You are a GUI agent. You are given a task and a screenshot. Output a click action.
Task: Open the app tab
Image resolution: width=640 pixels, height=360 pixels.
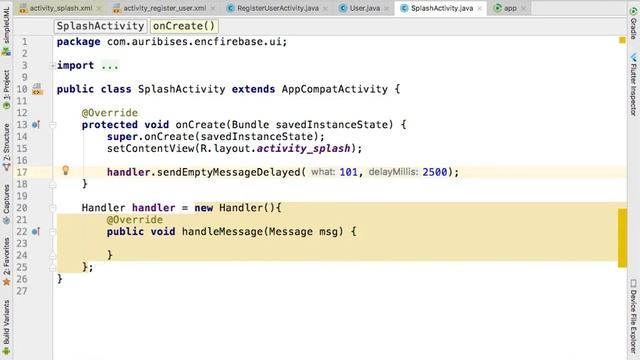coord(510,8)
